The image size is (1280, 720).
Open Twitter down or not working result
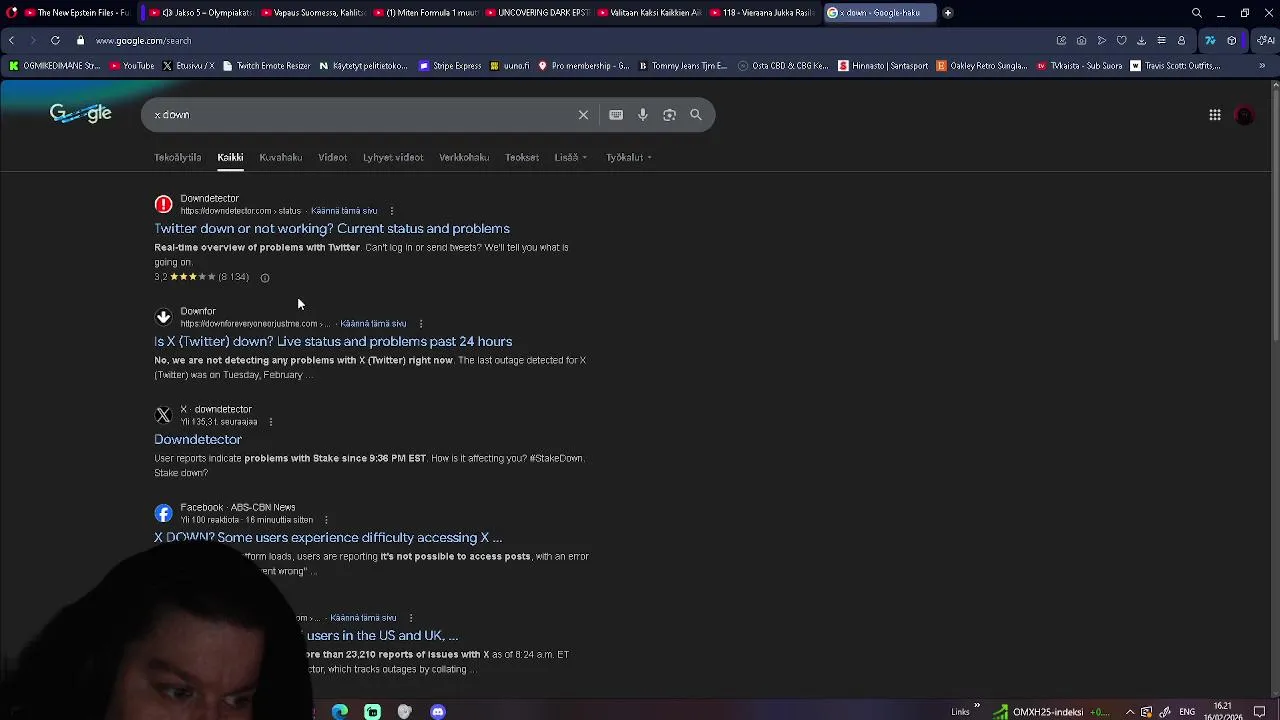(332, 229)
